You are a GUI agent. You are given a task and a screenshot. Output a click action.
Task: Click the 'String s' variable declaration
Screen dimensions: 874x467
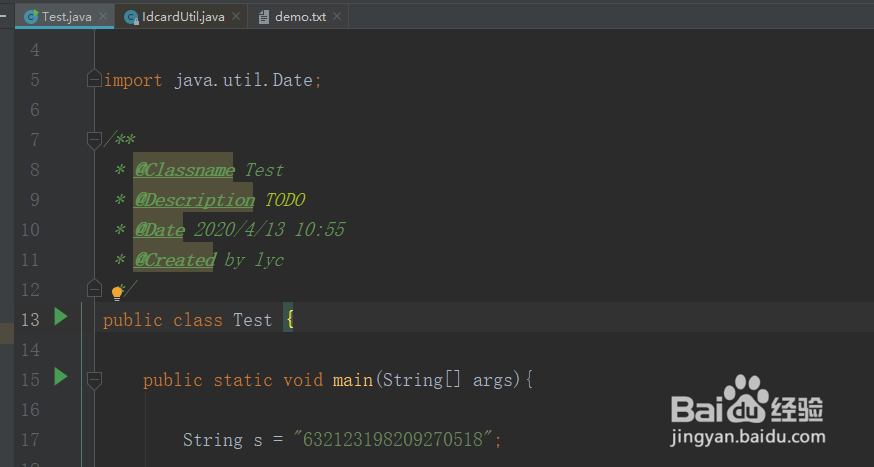tap(222, 440)
